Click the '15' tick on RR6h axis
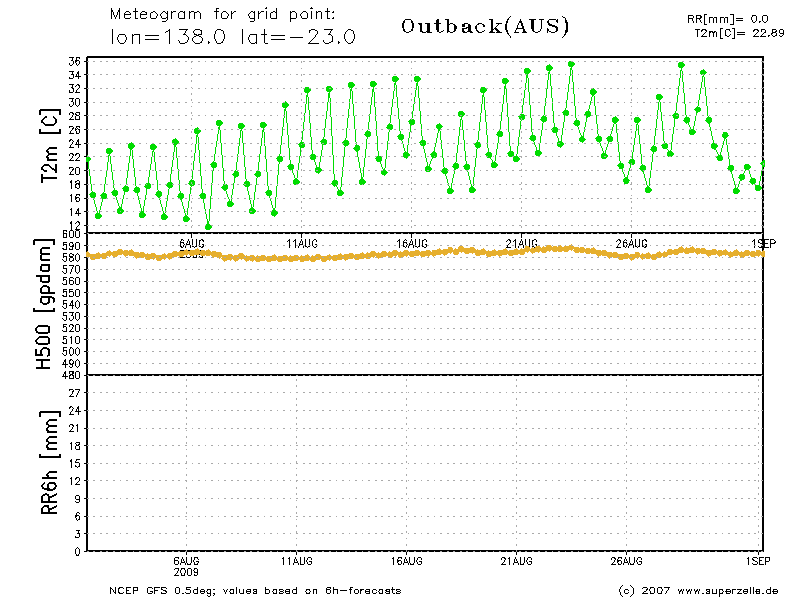 tap(74, 463)
